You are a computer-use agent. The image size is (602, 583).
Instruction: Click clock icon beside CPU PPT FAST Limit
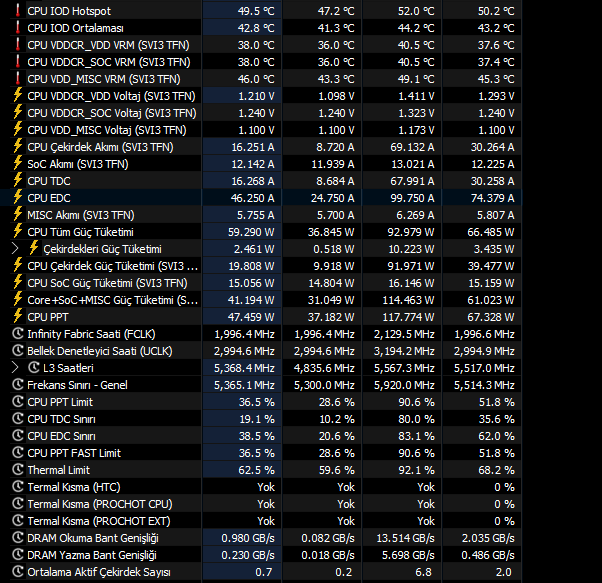coord(18,453)
